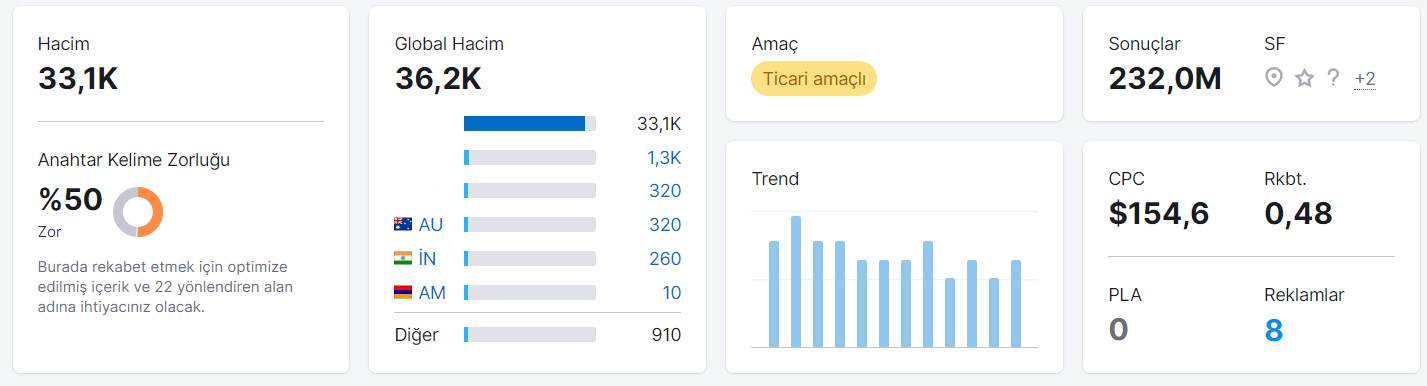Screen dimensions: 1427x386
Task: Expand the +2 additional SERP features
Action: (1365, 79)
